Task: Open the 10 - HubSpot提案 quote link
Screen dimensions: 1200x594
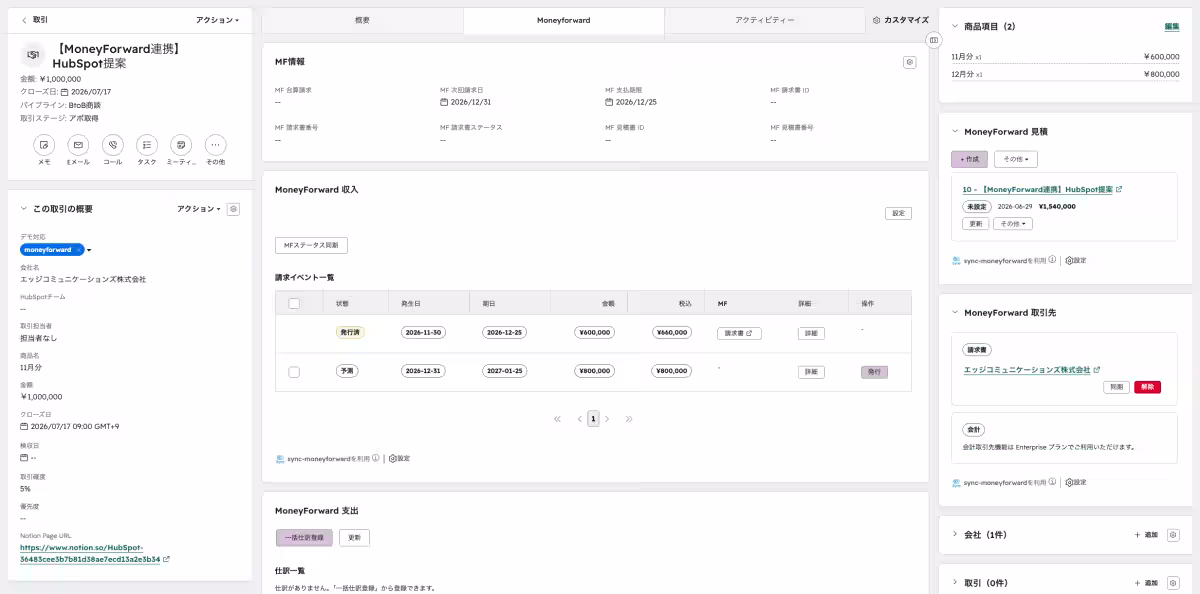Action: point(1042,189)
